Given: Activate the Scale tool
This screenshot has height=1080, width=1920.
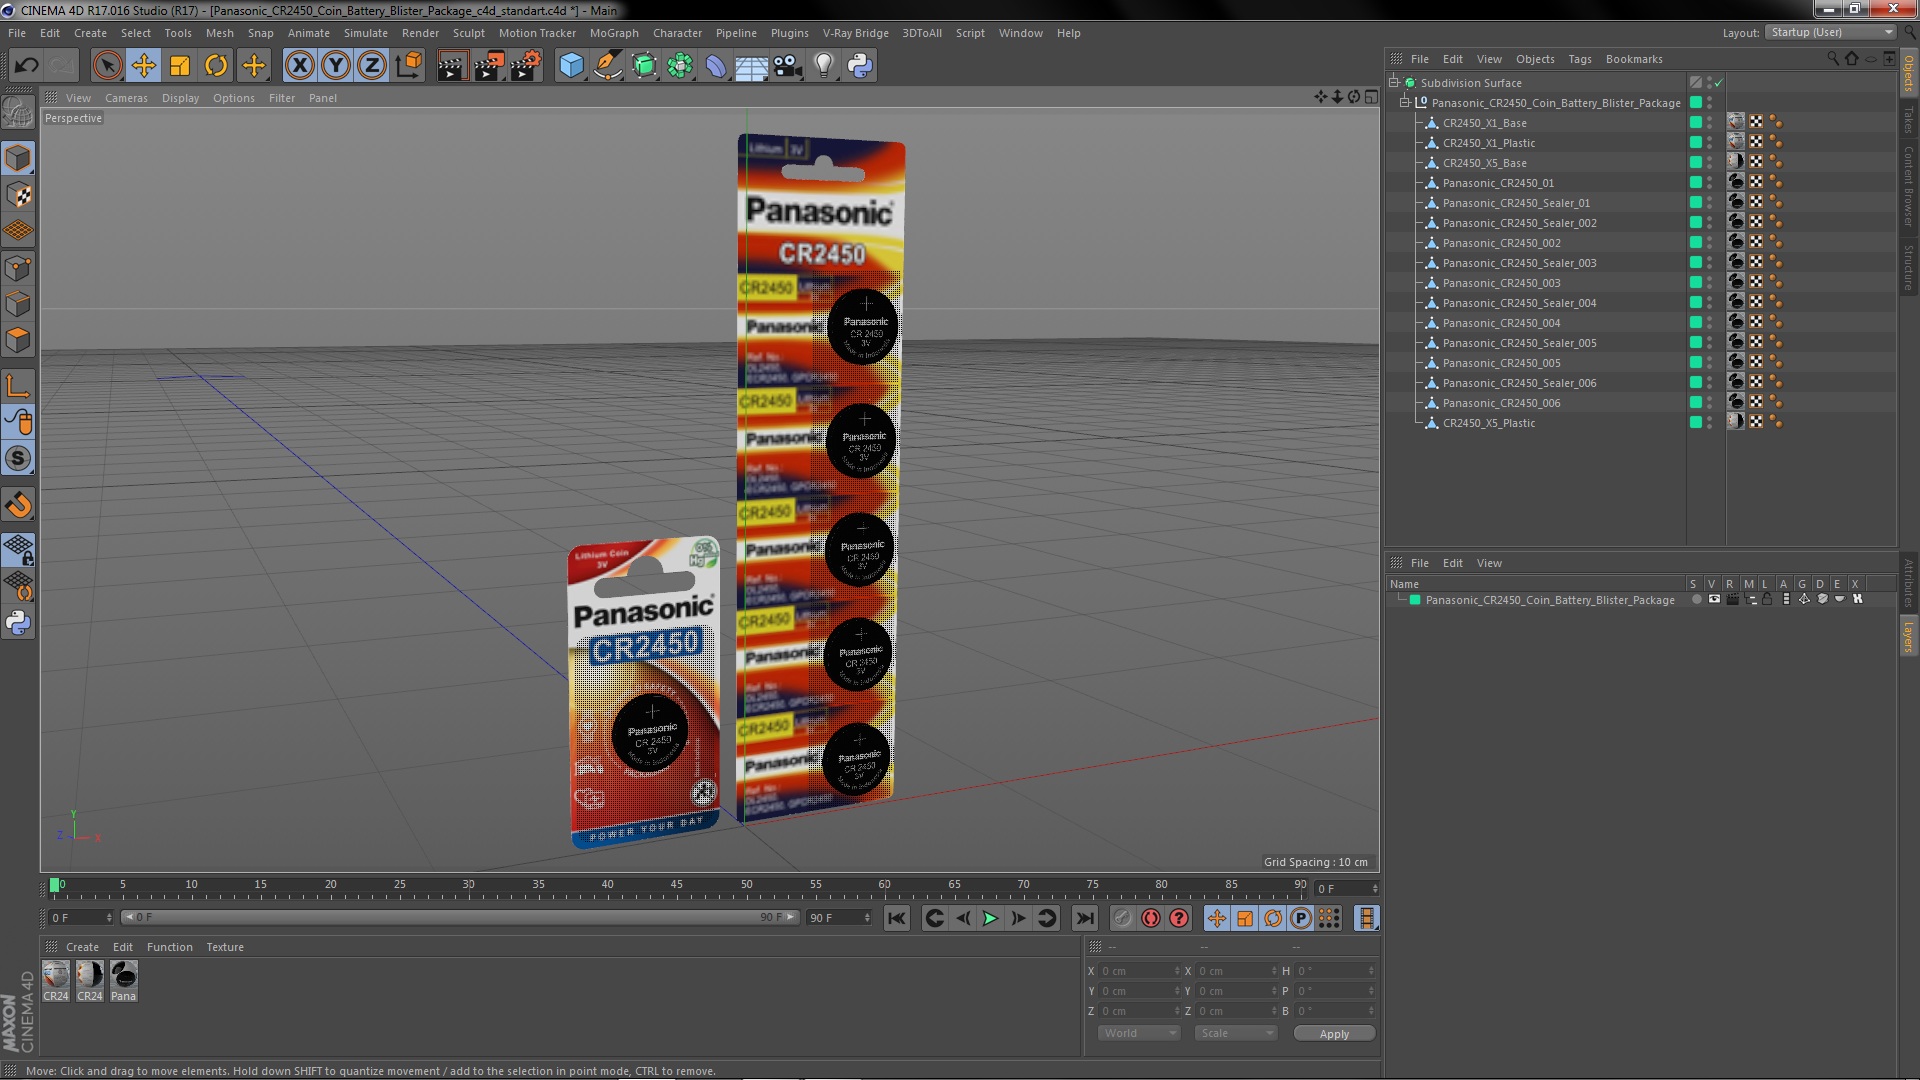Looking at the screenshot, I should [180, 66].
